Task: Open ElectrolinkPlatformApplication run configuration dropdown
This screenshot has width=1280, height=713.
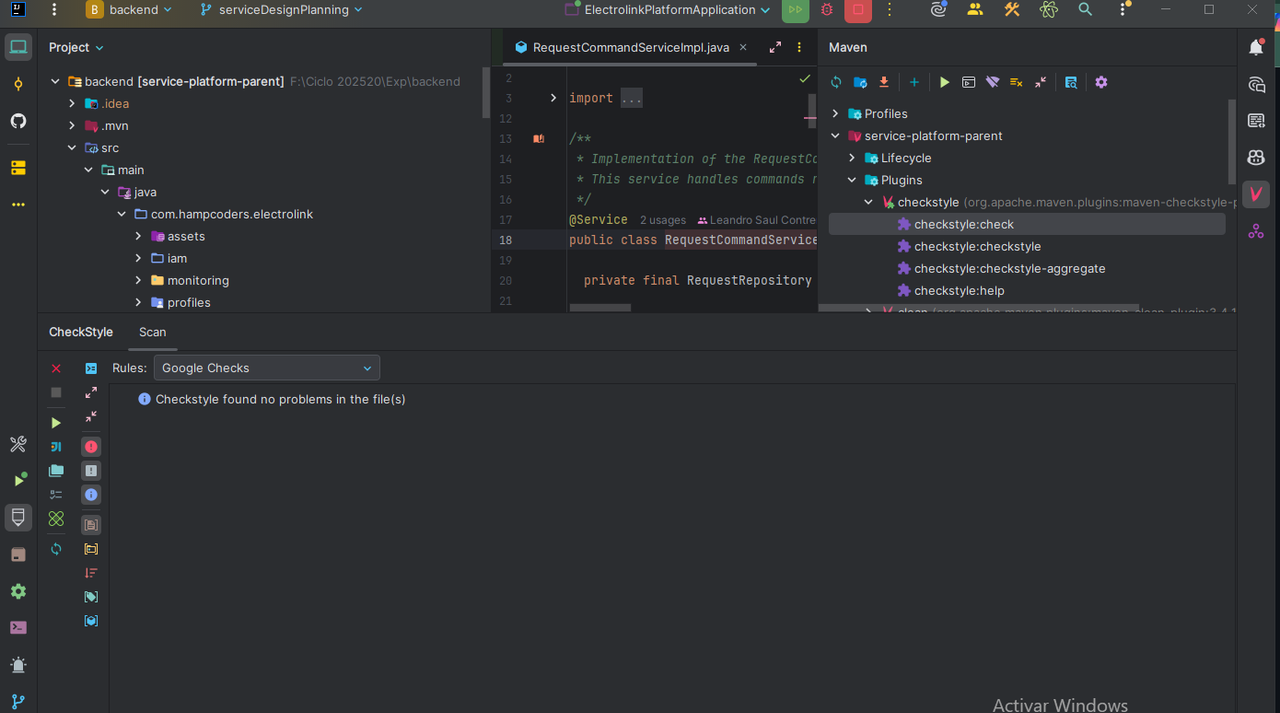Action: (668, 10)
